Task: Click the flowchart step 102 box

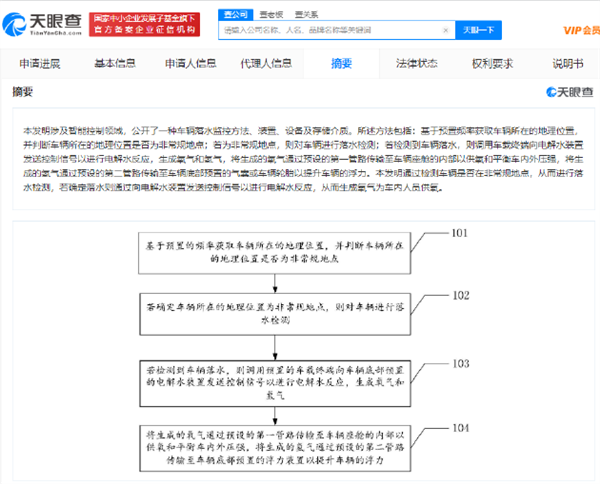Action: tap(275, 314)
